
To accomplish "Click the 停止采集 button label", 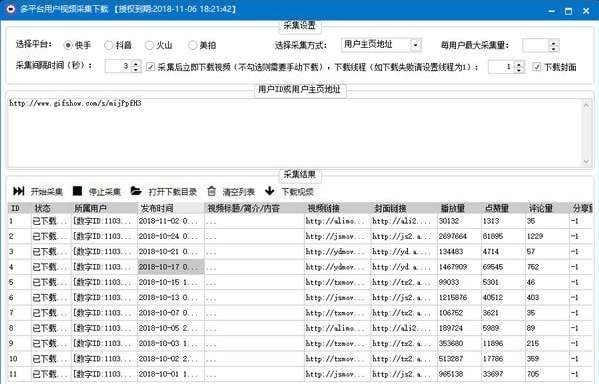I will 105,191.
